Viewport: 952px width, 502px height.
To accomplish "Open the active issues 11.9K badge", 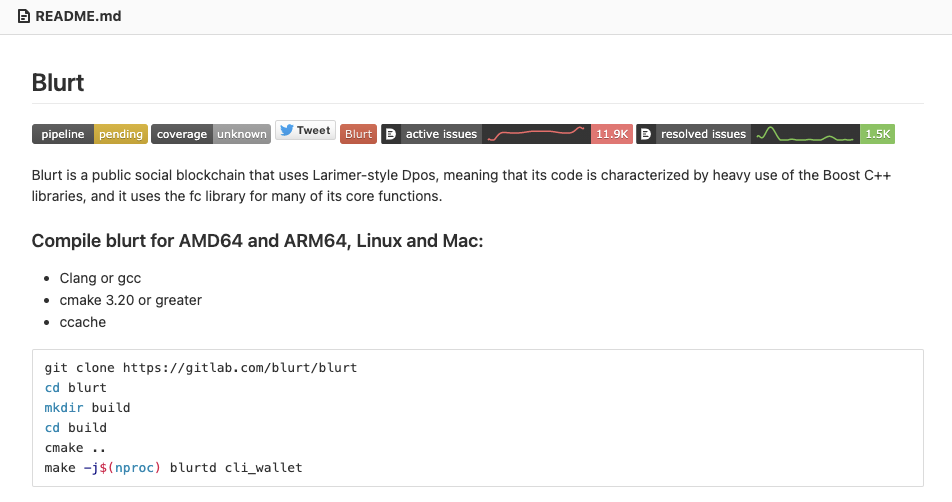I will coord(507,134).
